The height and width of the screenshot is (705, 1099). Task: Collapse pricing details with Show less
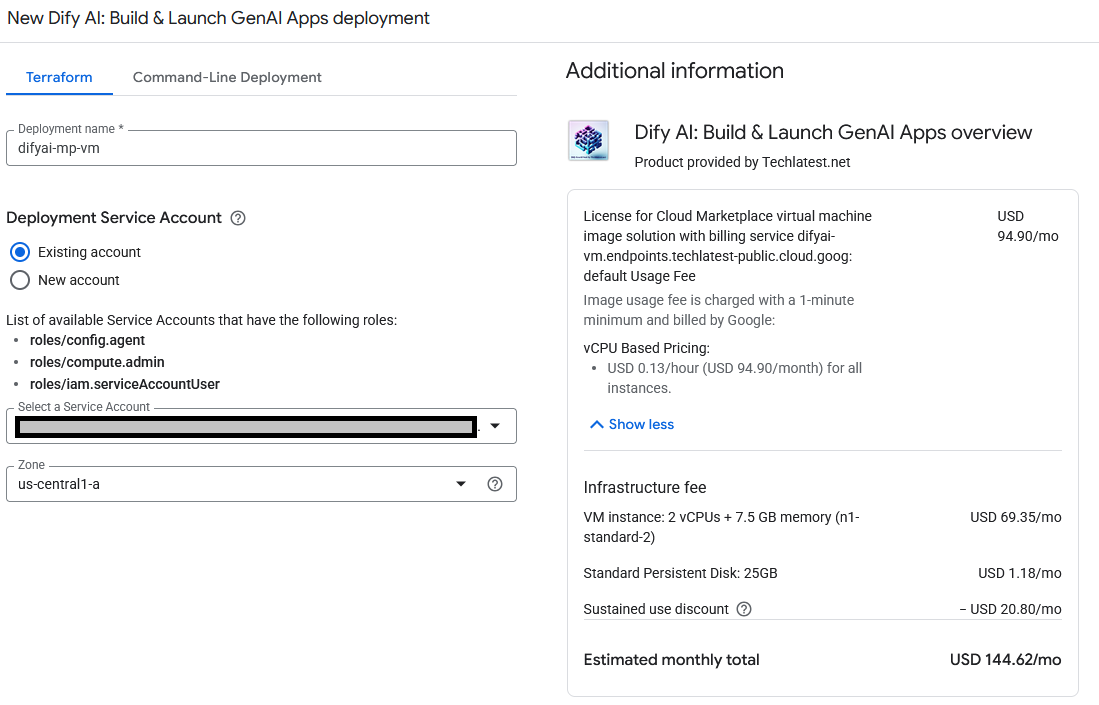click(632, 425)
